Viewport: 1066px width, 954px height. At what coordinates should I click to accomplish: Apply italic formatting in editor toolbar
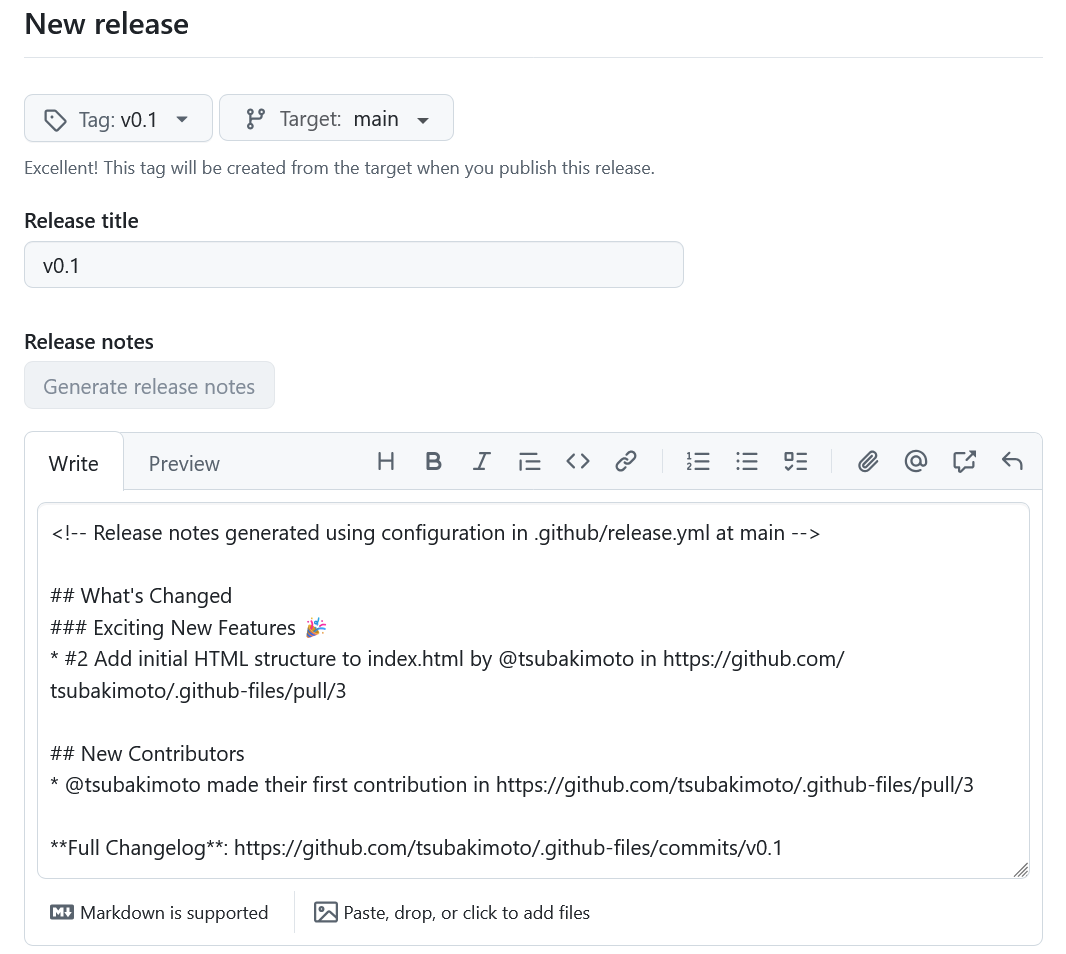point(481,462)
